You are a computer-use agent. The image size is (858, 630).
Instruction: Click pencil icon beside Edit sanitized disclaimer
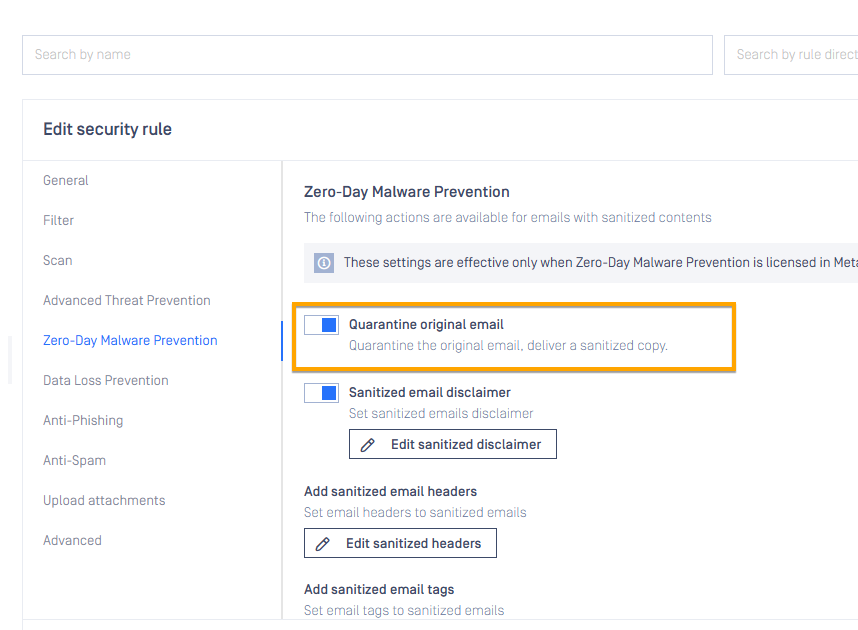coord(368,445)
